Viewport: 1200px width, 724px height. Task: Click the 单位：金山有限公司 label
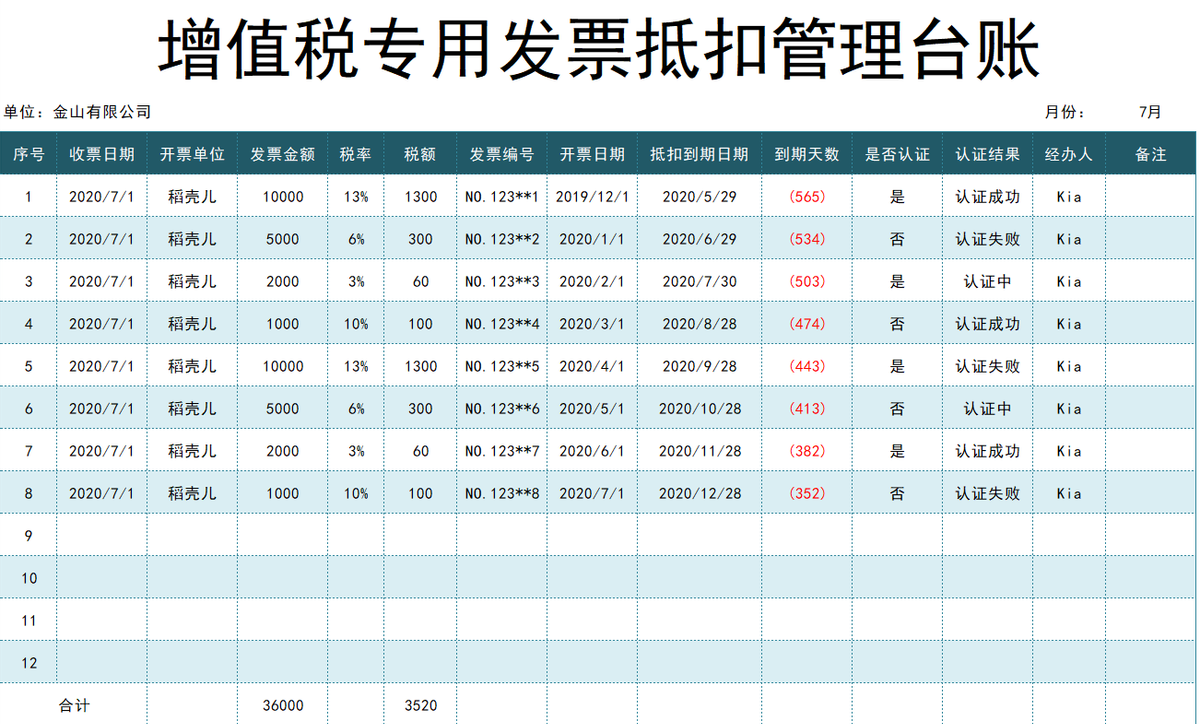(x=78, y=112)
